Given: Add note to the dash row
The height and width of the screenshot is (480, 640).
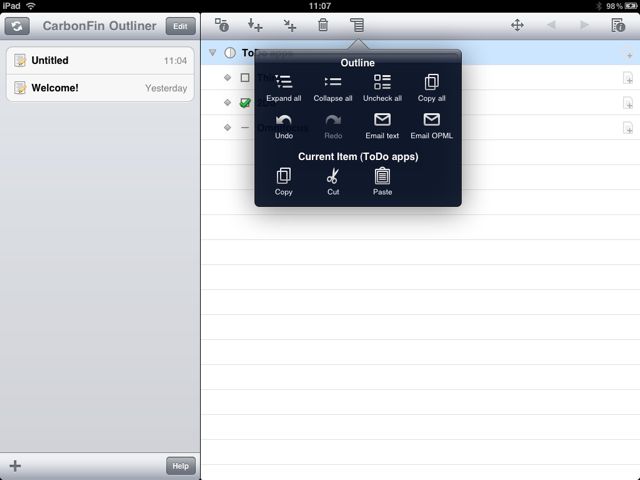Looking at the screenshot, I should (628, 128).
